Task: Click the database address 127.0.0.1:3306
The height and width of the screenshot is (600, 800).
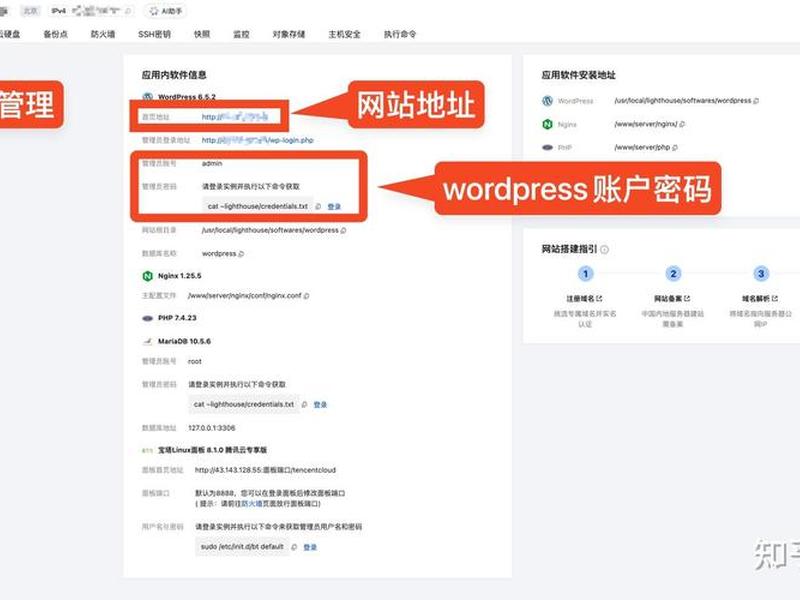Action: pyautogui.click(x=212, y=428)
